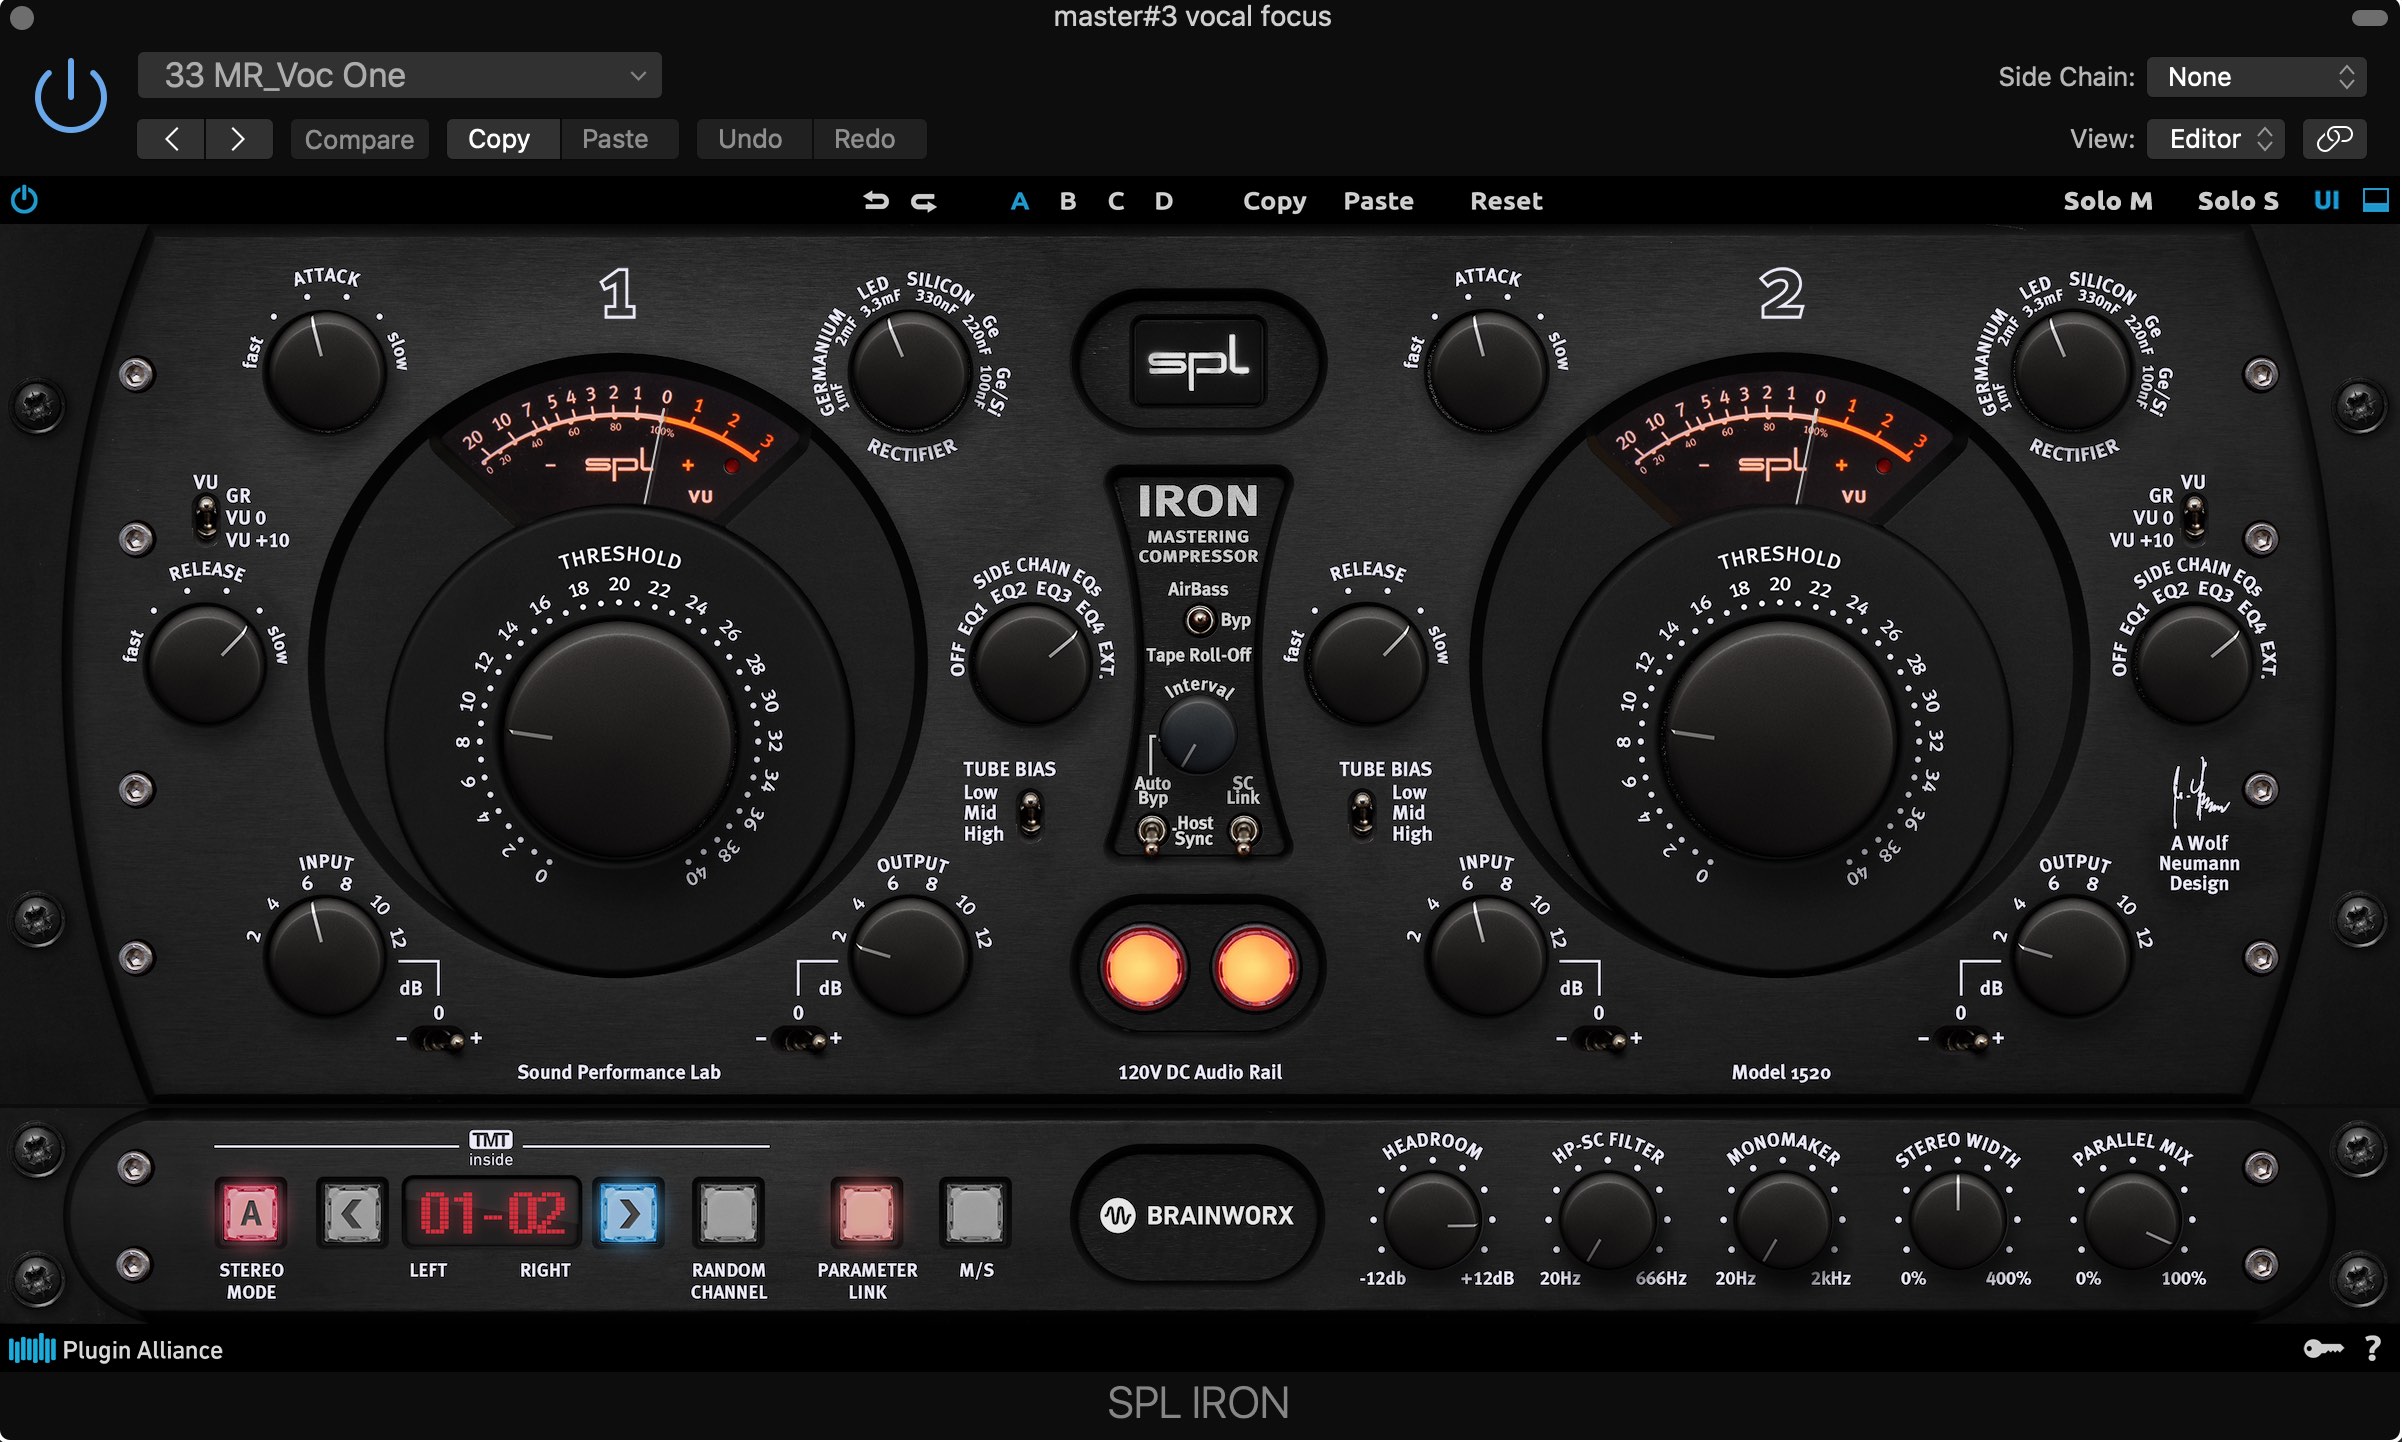Click the link chain icon beside View
2402x1442 pixels.
2334,139
